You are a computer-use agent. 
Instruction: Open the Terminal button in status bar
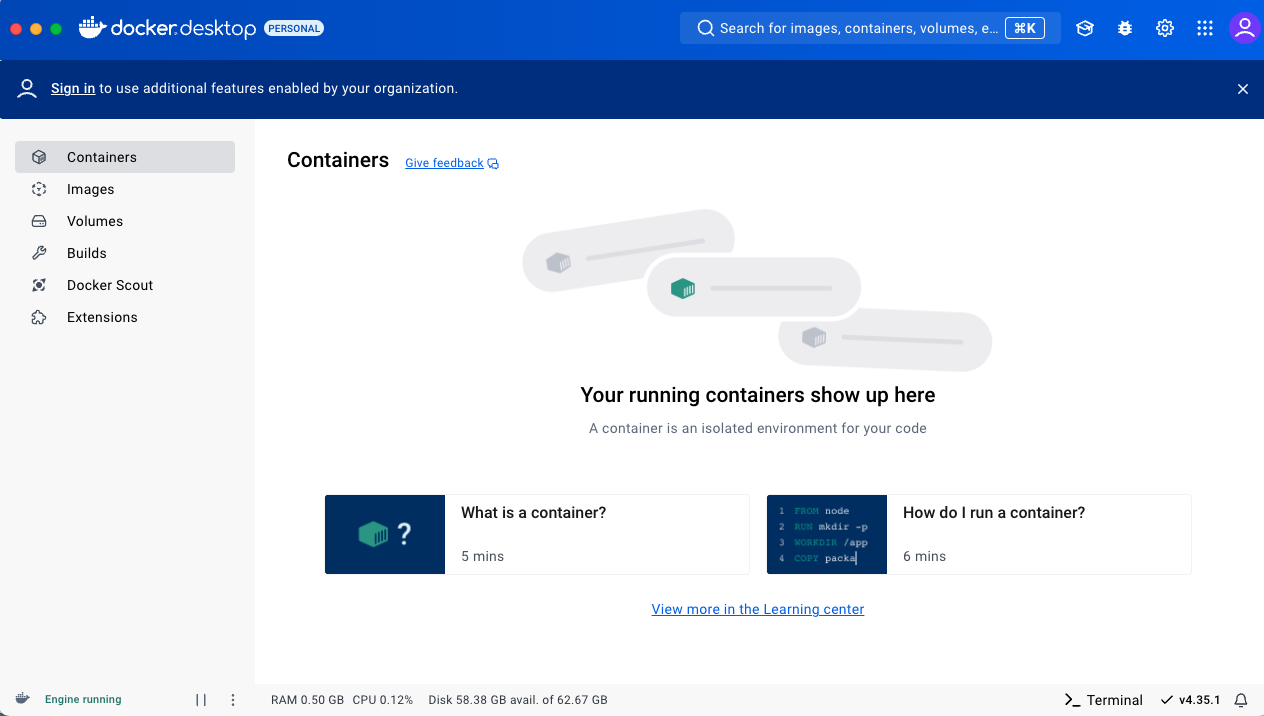pos(1103,700)
